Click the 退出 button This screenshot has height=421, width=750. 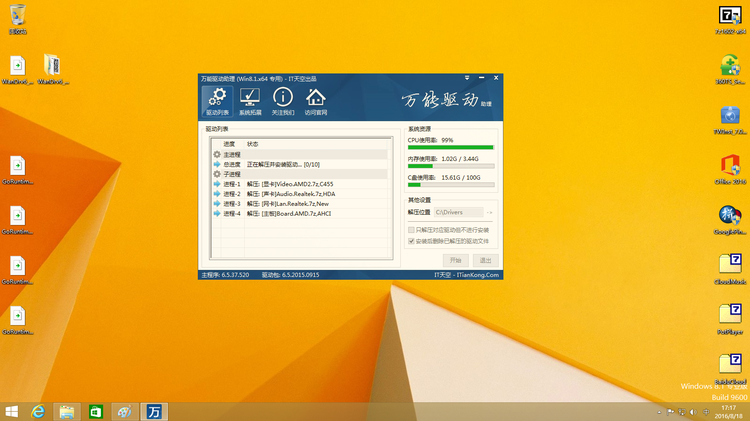pyautogui.click(x=485, y=260)
